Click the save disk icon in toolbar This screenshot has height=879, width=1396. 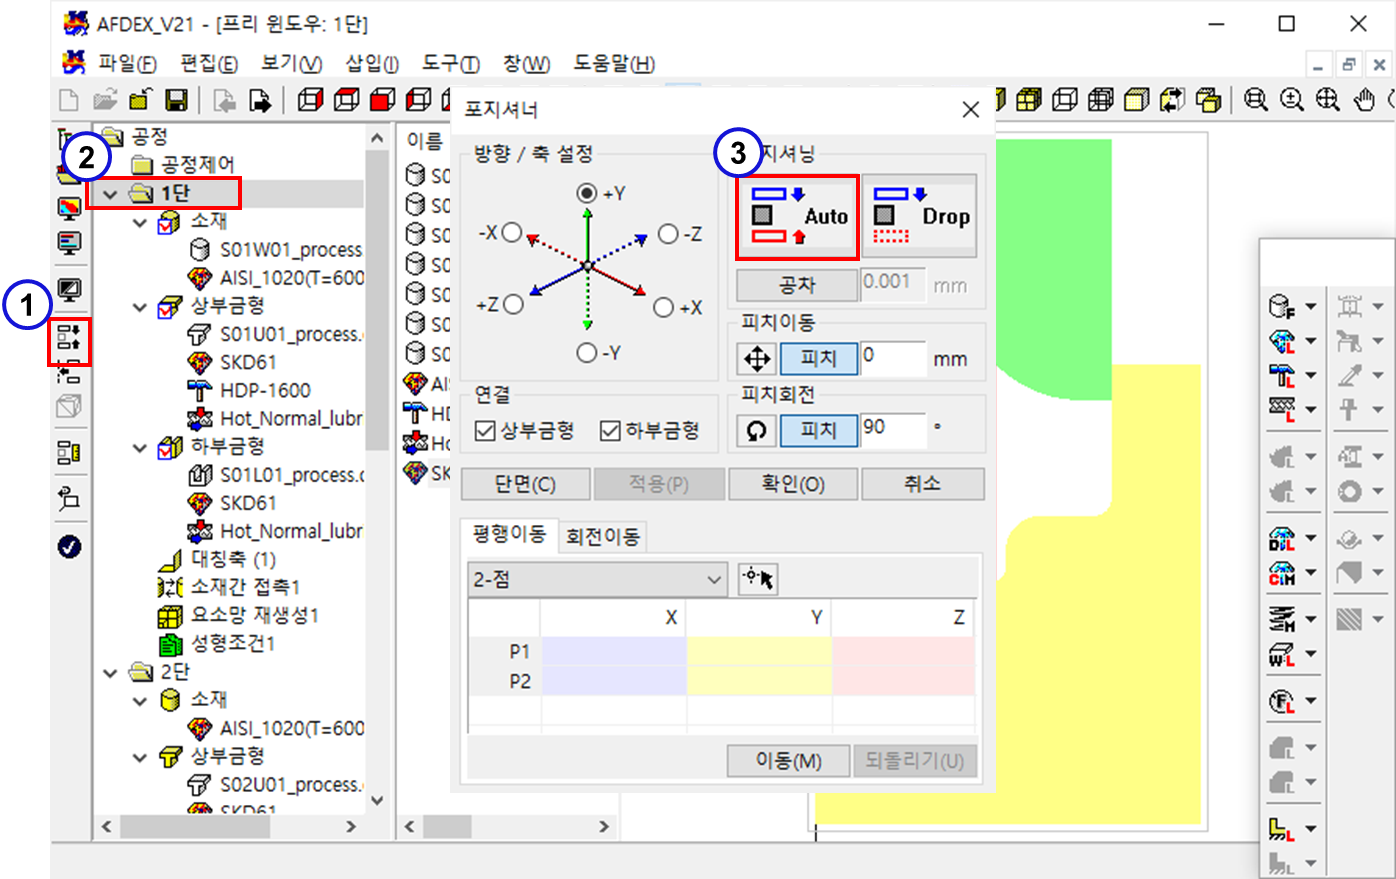176,100
